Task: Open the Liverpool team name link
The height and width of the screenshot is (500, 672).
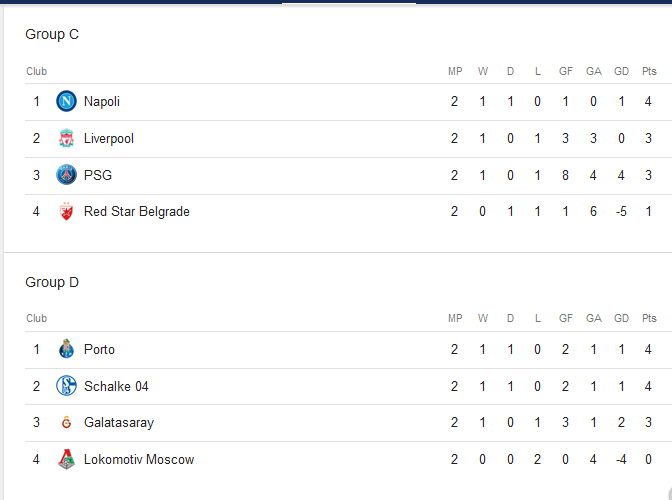Action: 109,138
